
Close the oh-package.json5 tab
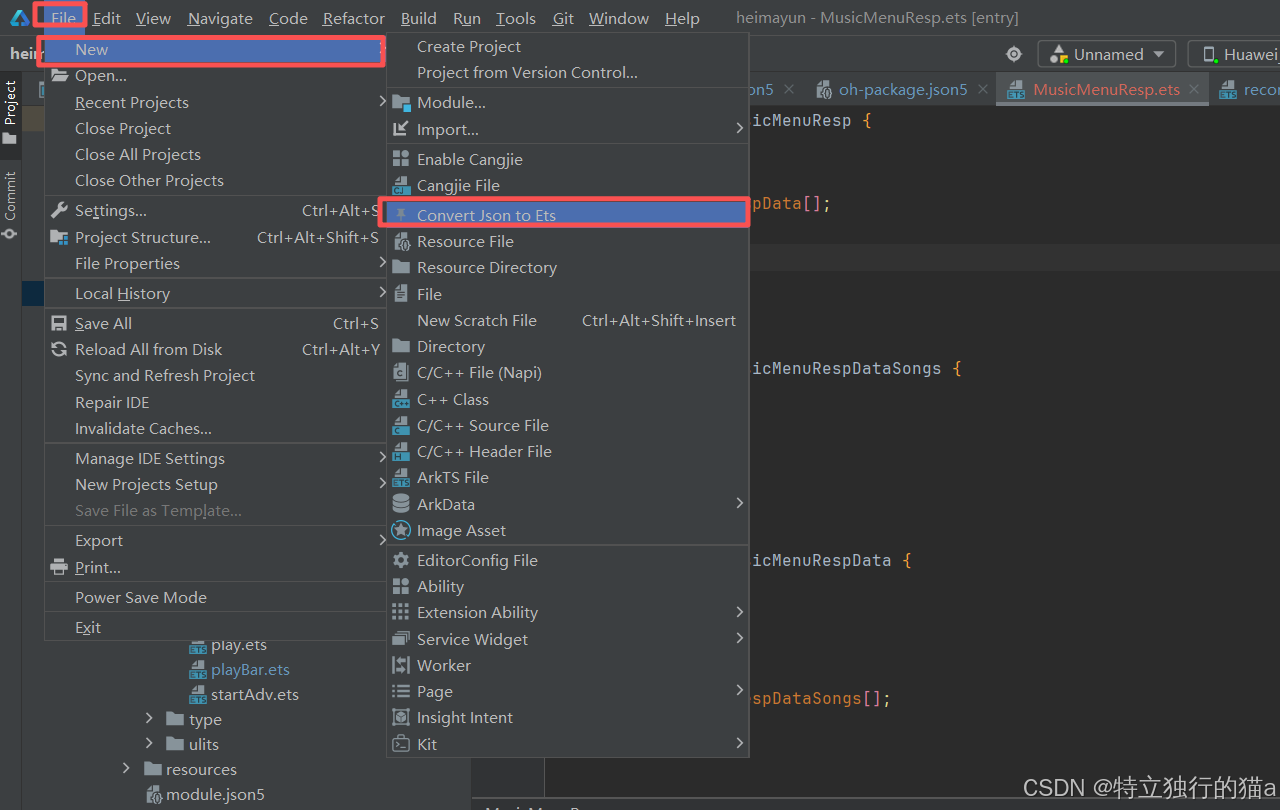click(983, 89)
